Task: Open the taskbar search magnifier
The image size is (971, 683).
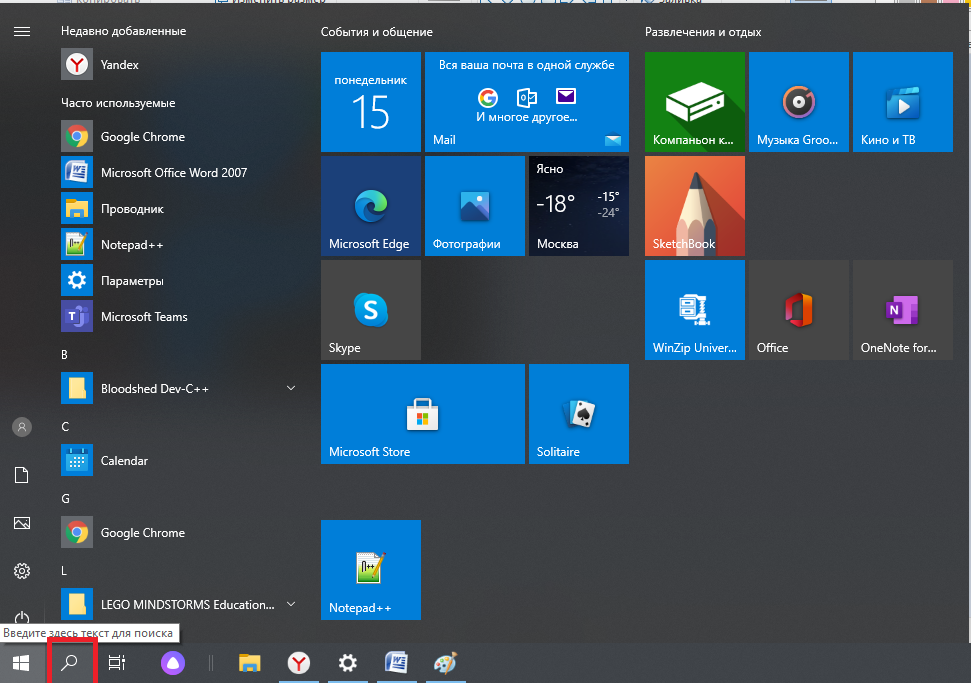Action: [x=70, y=663]
